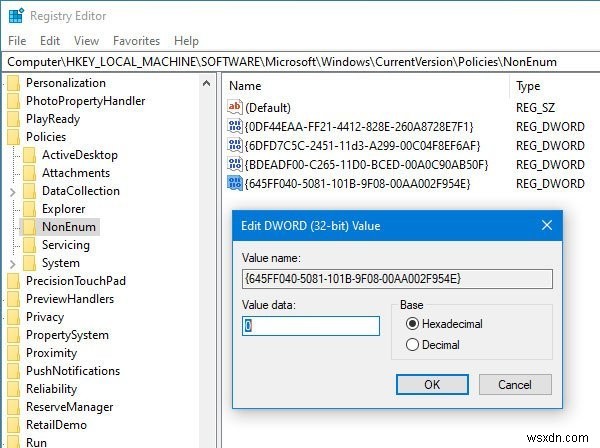Click the PropertySystem folder icon
This screenshot has width=600, height=448.
[x=13, y=335]
